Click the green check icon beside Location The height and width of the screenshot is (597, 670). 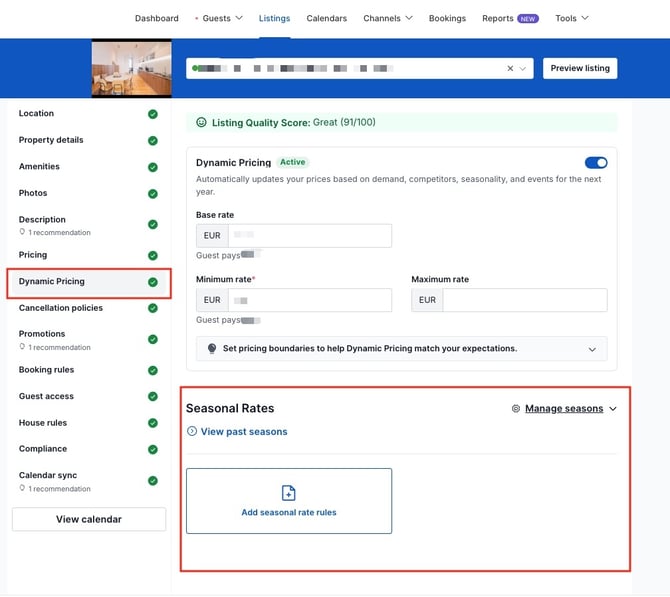(153, 114)
